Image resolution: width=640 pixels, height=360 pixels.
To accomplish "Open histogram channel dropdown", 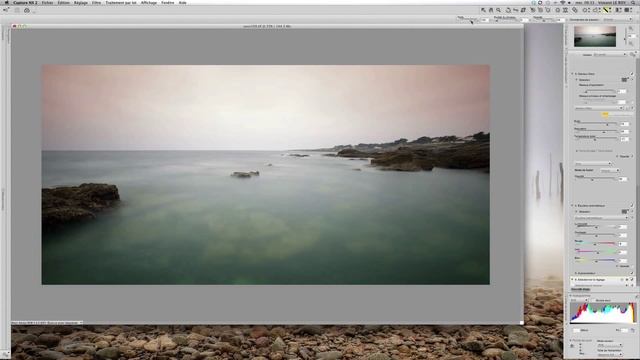I will [x=579, y=300].
